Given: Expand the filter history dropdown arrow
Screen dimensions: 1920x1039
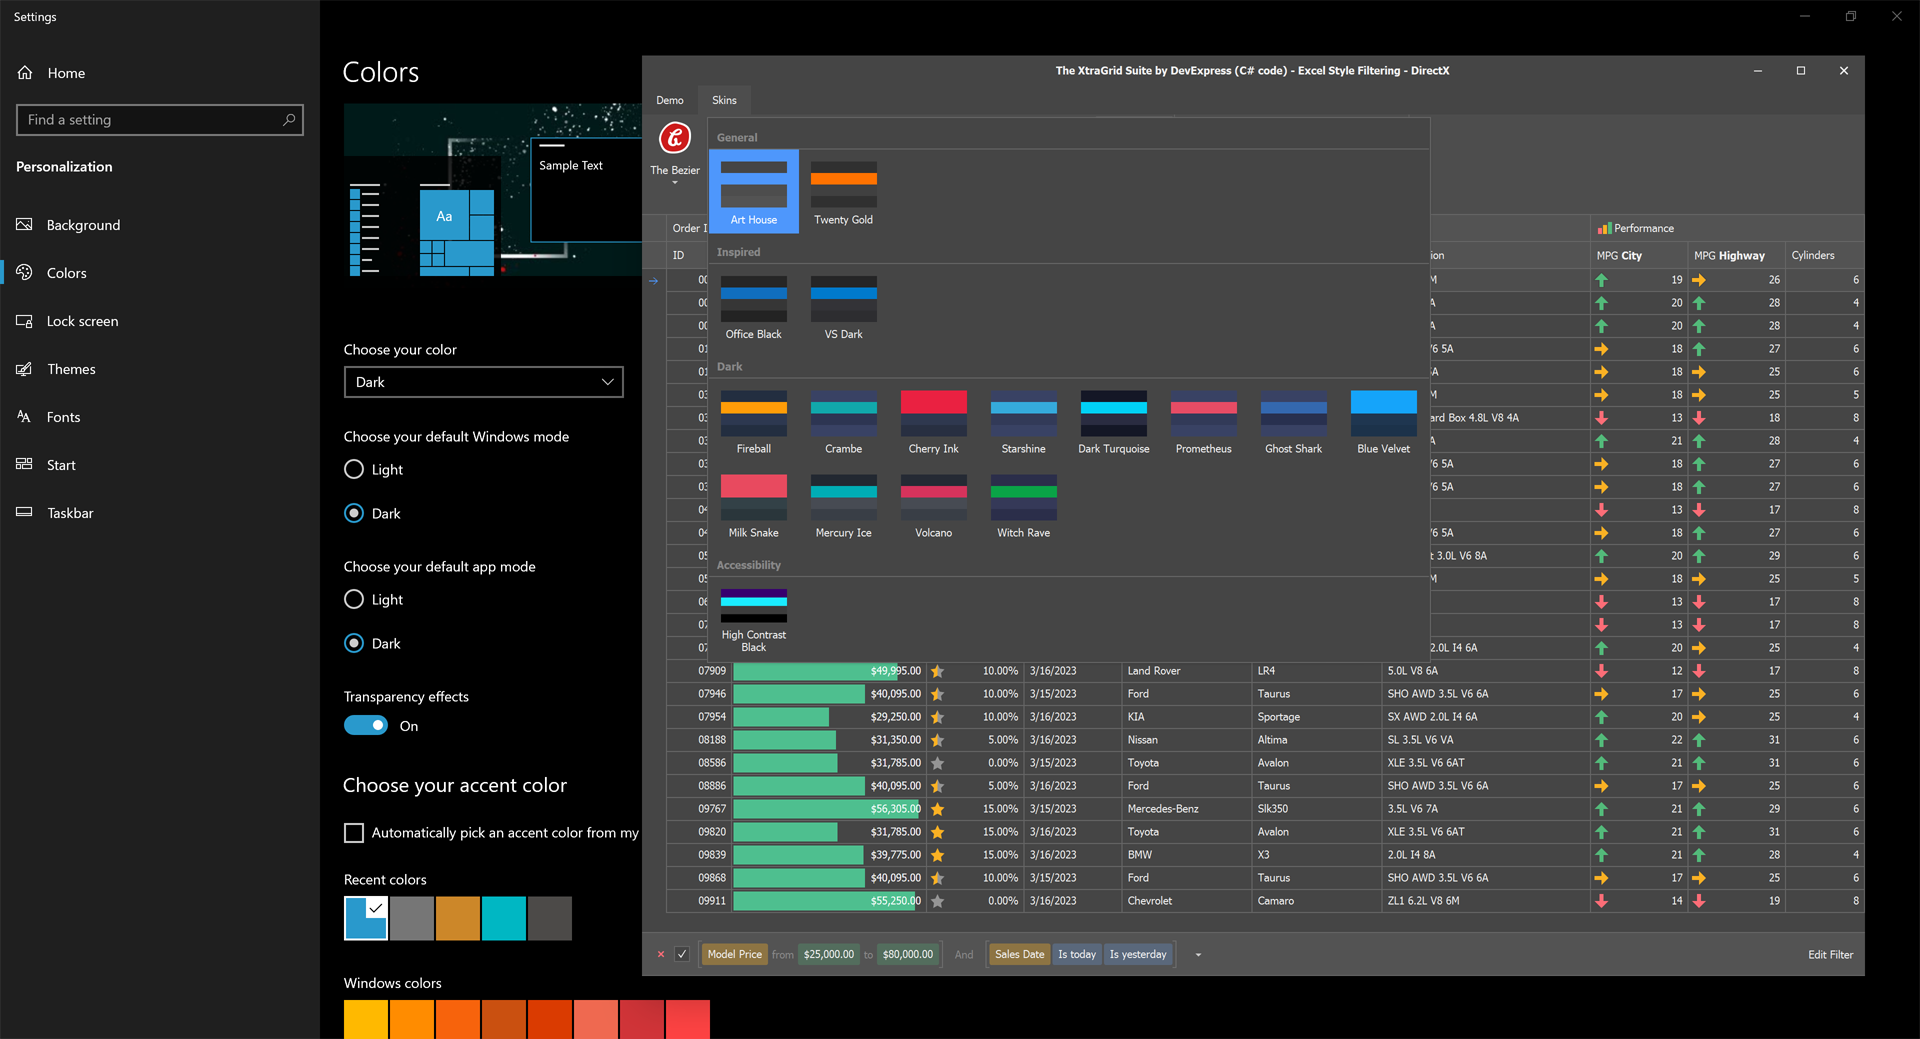Looking at the screenshot, I should tap(1198, 955).
